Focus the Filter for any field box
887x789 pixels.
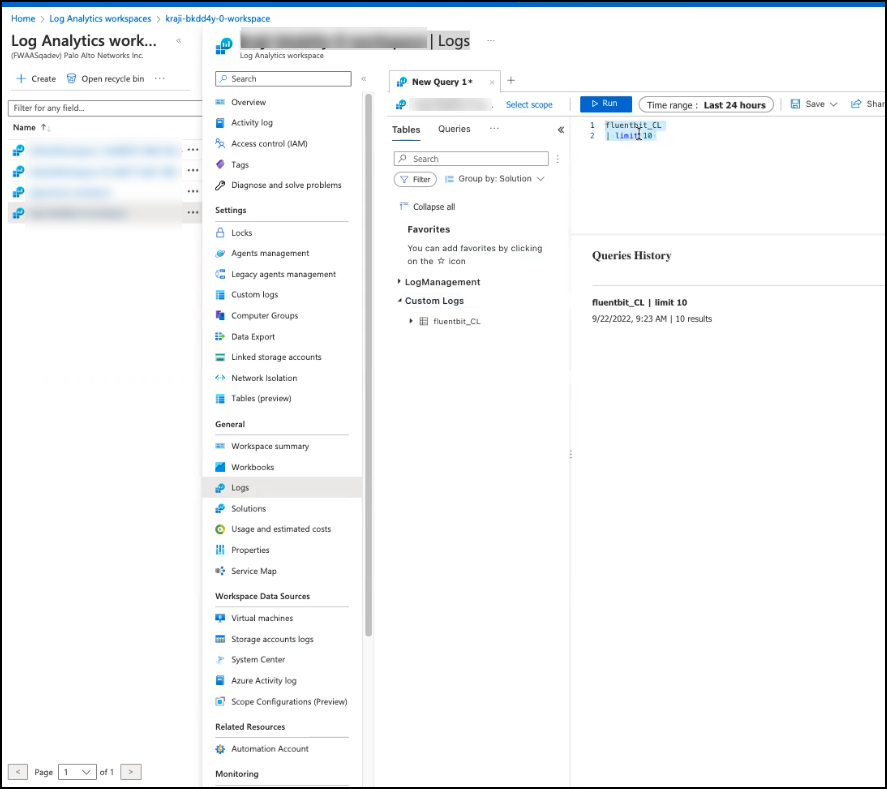click(x=105, y=108)
